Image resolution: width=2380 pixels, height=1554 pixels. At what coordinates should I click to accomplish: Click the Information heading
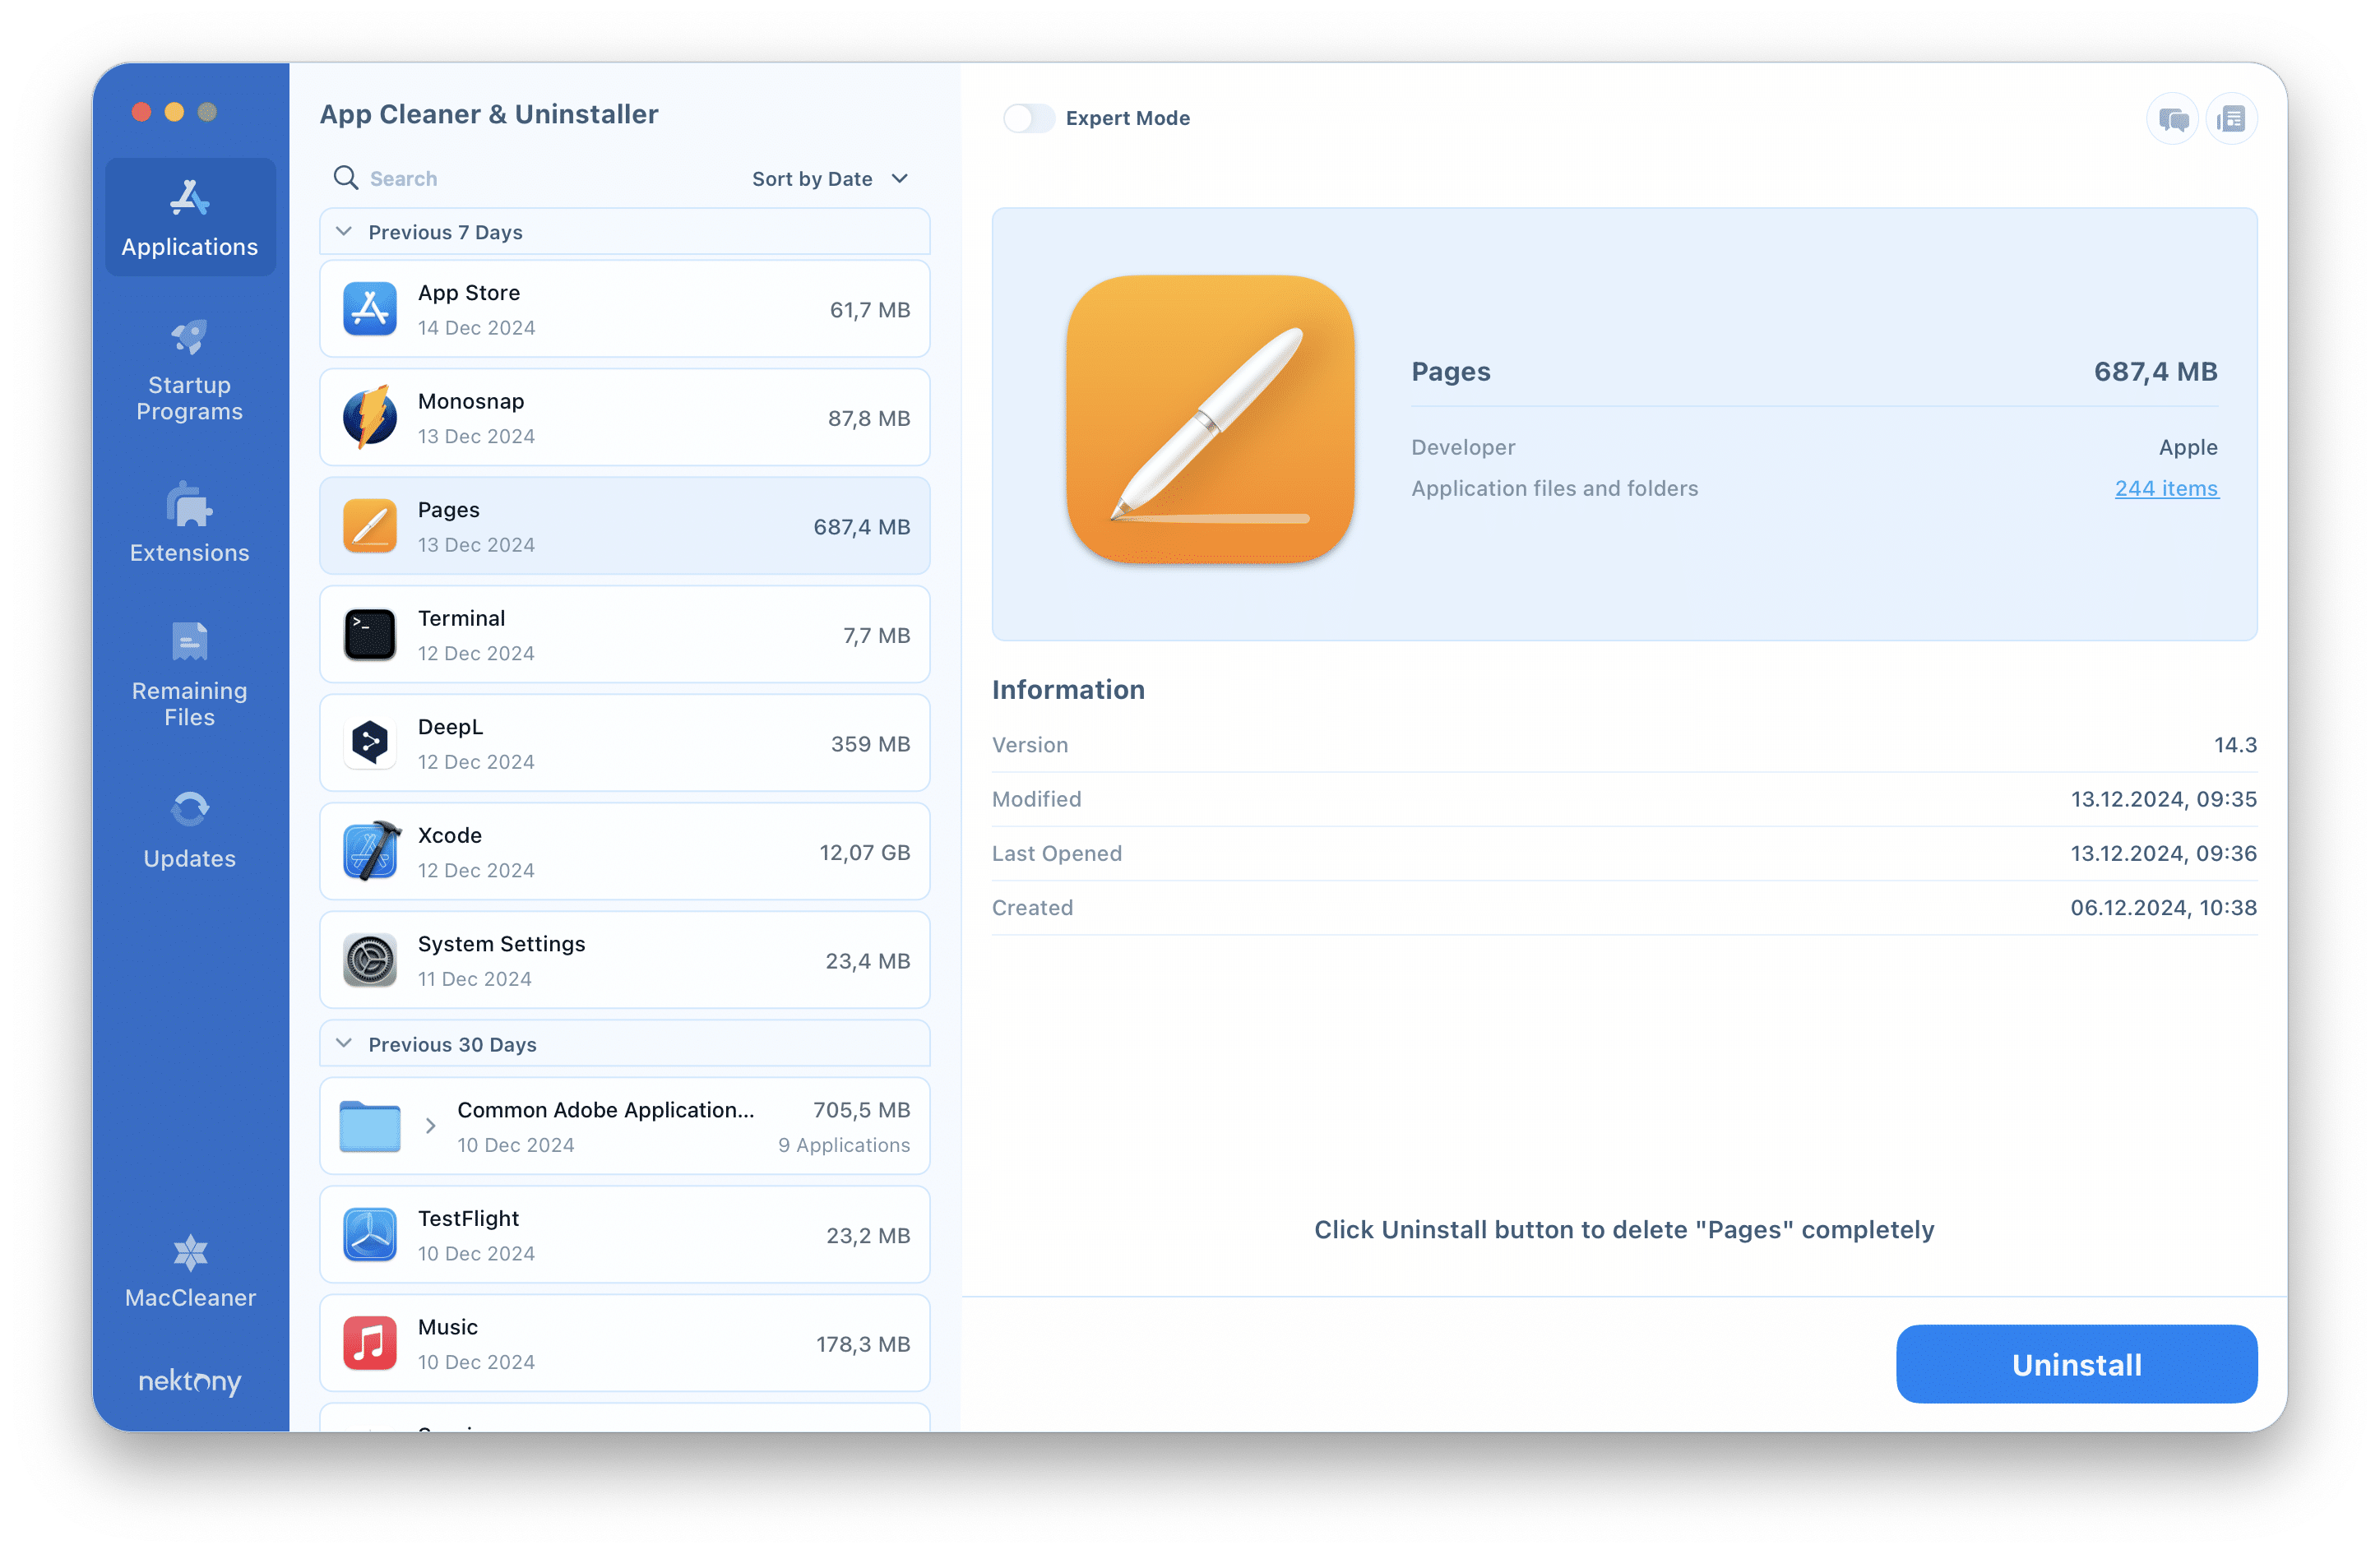[1068, 689]
